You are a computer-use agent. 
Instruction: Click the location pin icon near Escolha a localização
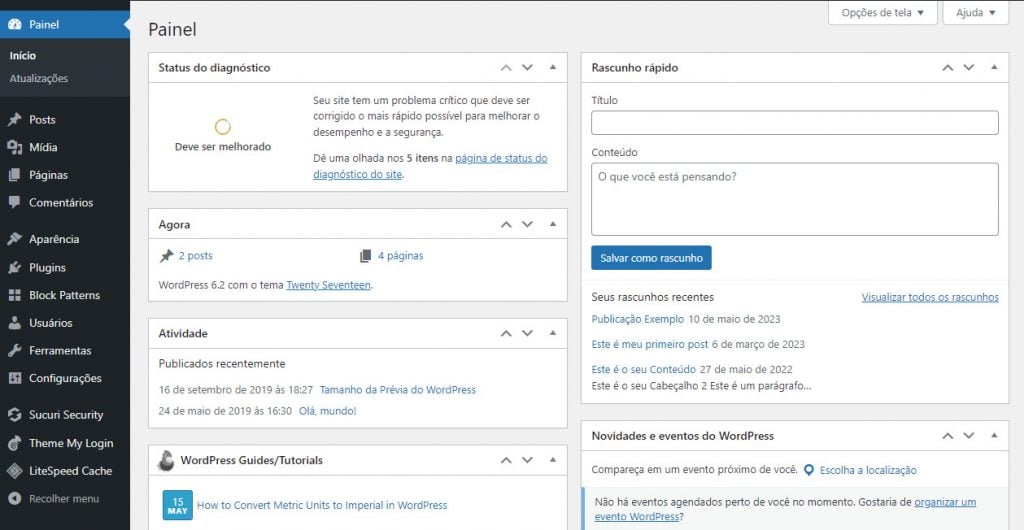click(808, 470)
